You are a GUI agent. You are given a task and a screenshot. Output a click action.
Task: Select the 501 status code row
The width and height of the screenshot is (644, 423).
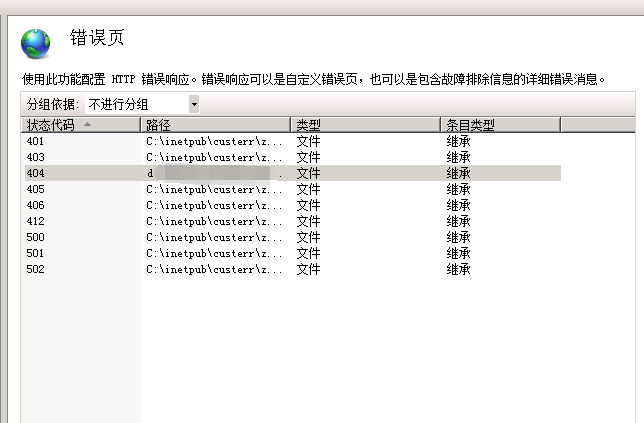click(x=35, y=253)
